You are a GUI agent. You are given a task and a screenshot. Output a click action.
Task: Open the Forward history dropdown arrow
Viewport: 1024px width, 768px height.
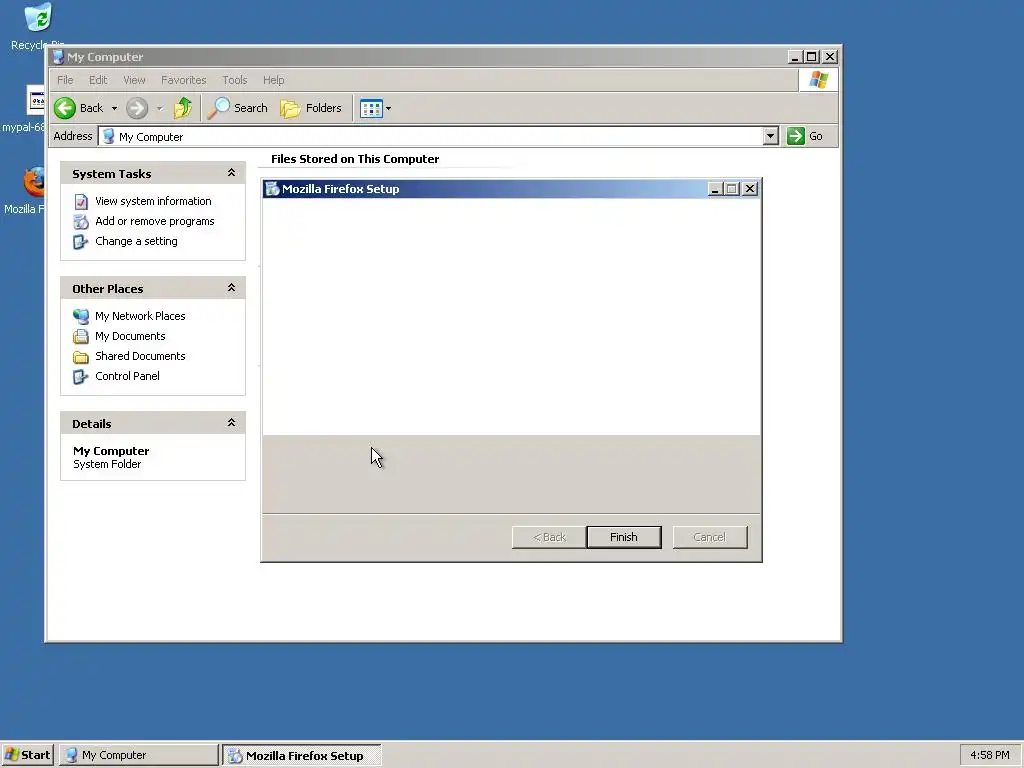click(159, 108)
